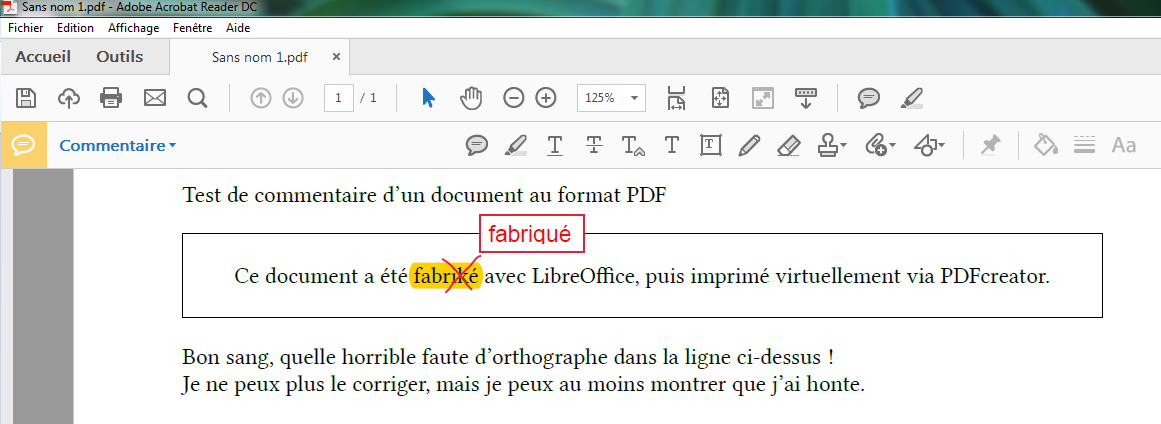Click the line thickness icon
The image size is (1161, 424).
click(x=1084, y=145)
